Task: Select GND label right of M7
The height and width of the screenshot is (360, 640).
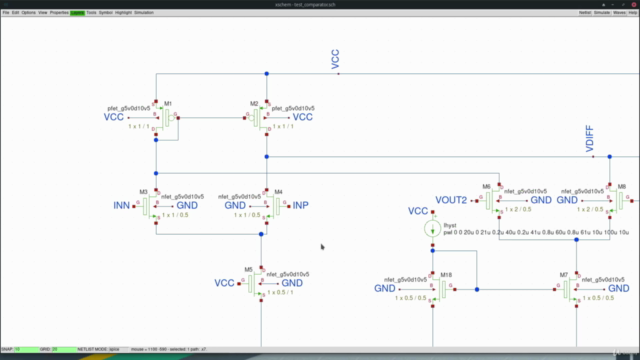Action: (x=619, y=289)
